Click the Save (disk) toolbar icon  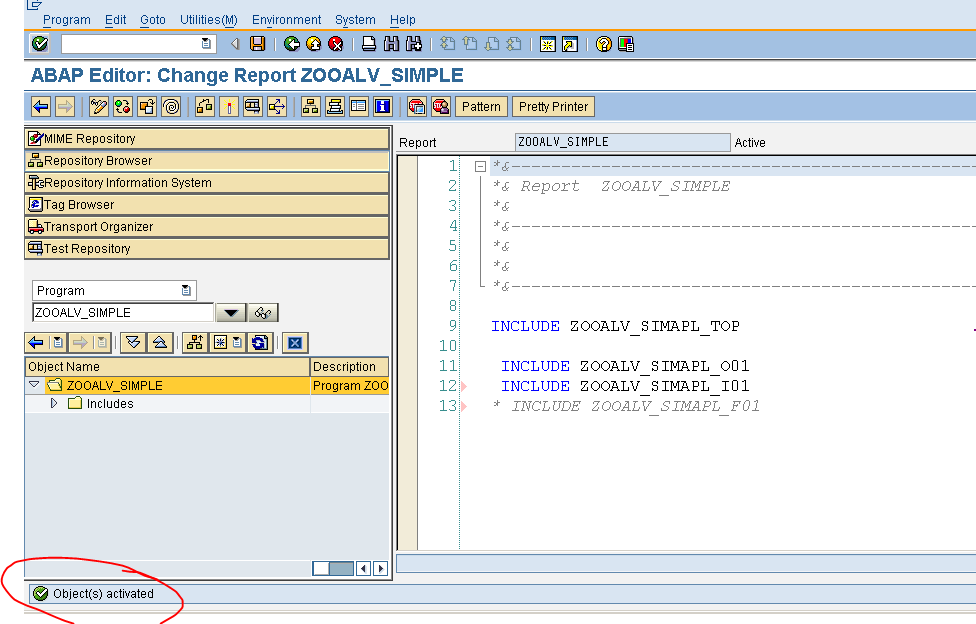tap(258, 43)
